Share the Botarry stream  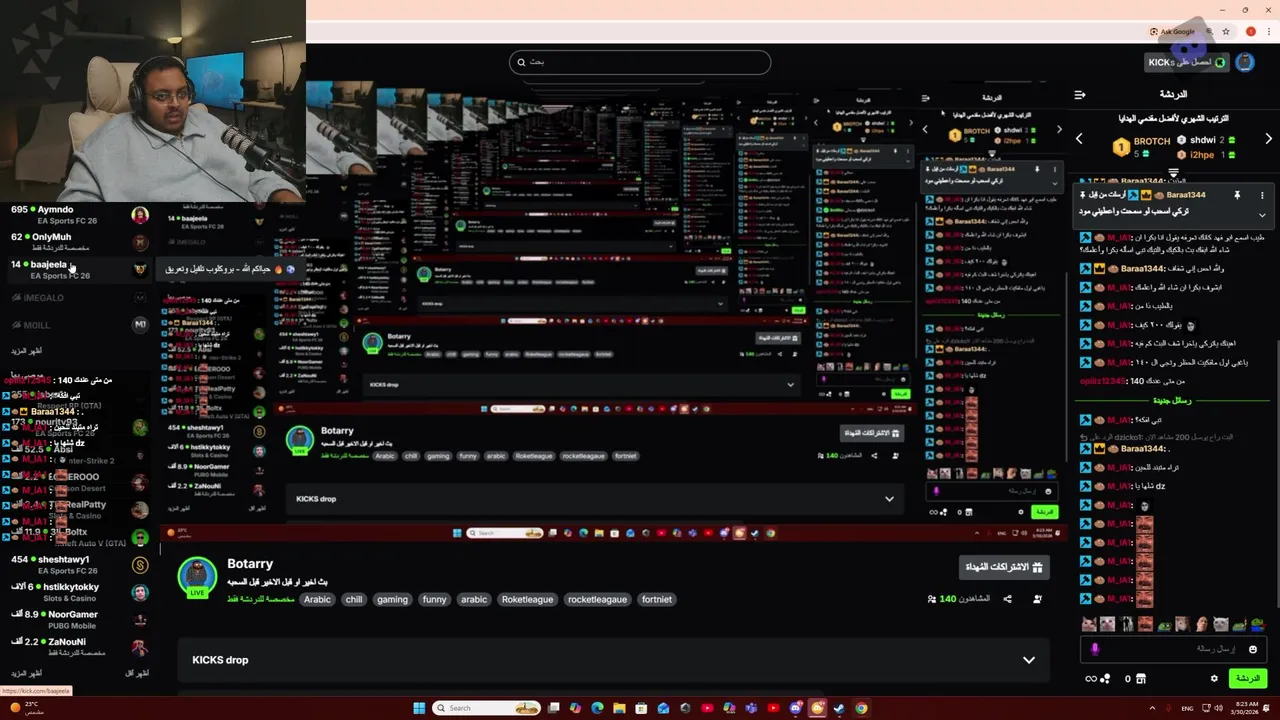pyautogui.click(x=1007, y=599)
